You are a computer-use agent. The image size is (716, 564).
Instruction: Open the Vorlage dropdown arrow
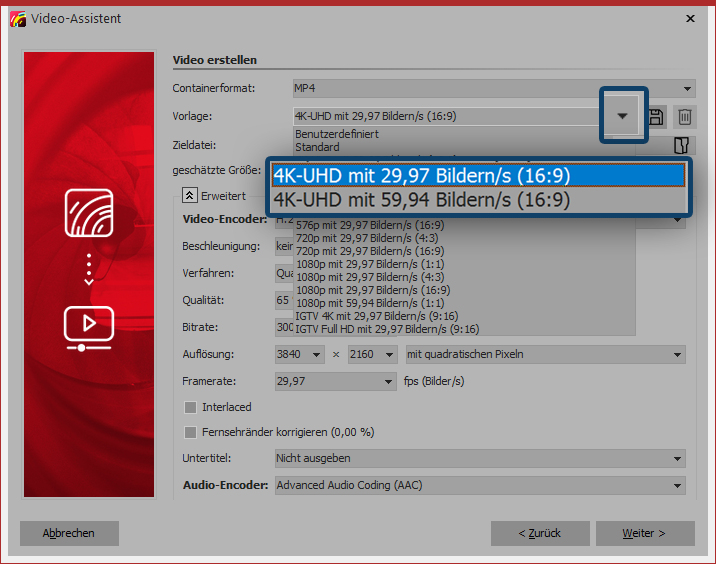coord(622,116)
